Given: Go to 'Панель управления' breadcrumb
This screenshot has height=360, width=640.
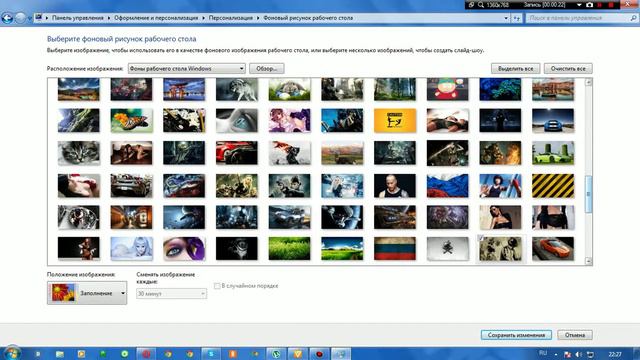Looking at the screenshot, I should click(78, 18).
